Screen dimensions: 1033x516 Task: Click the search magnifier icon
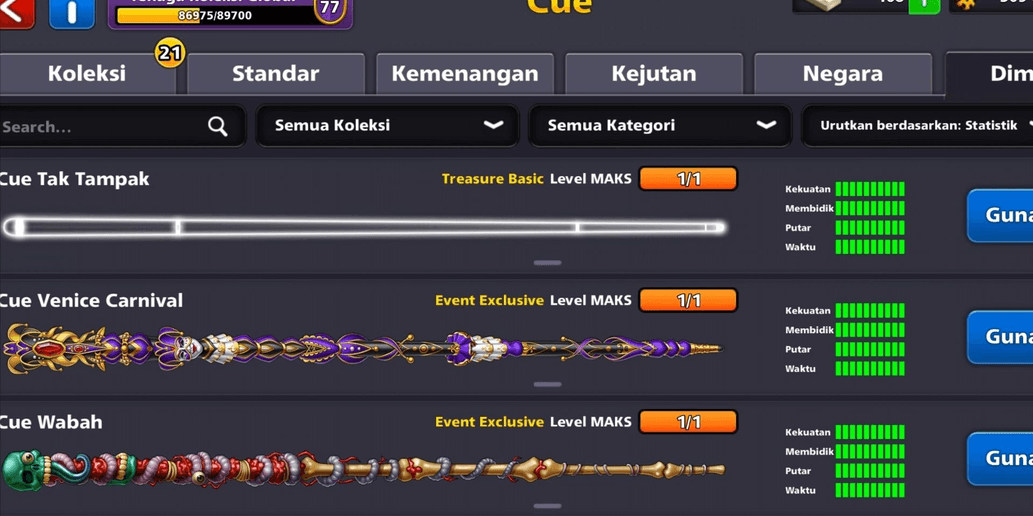point(217,126)
